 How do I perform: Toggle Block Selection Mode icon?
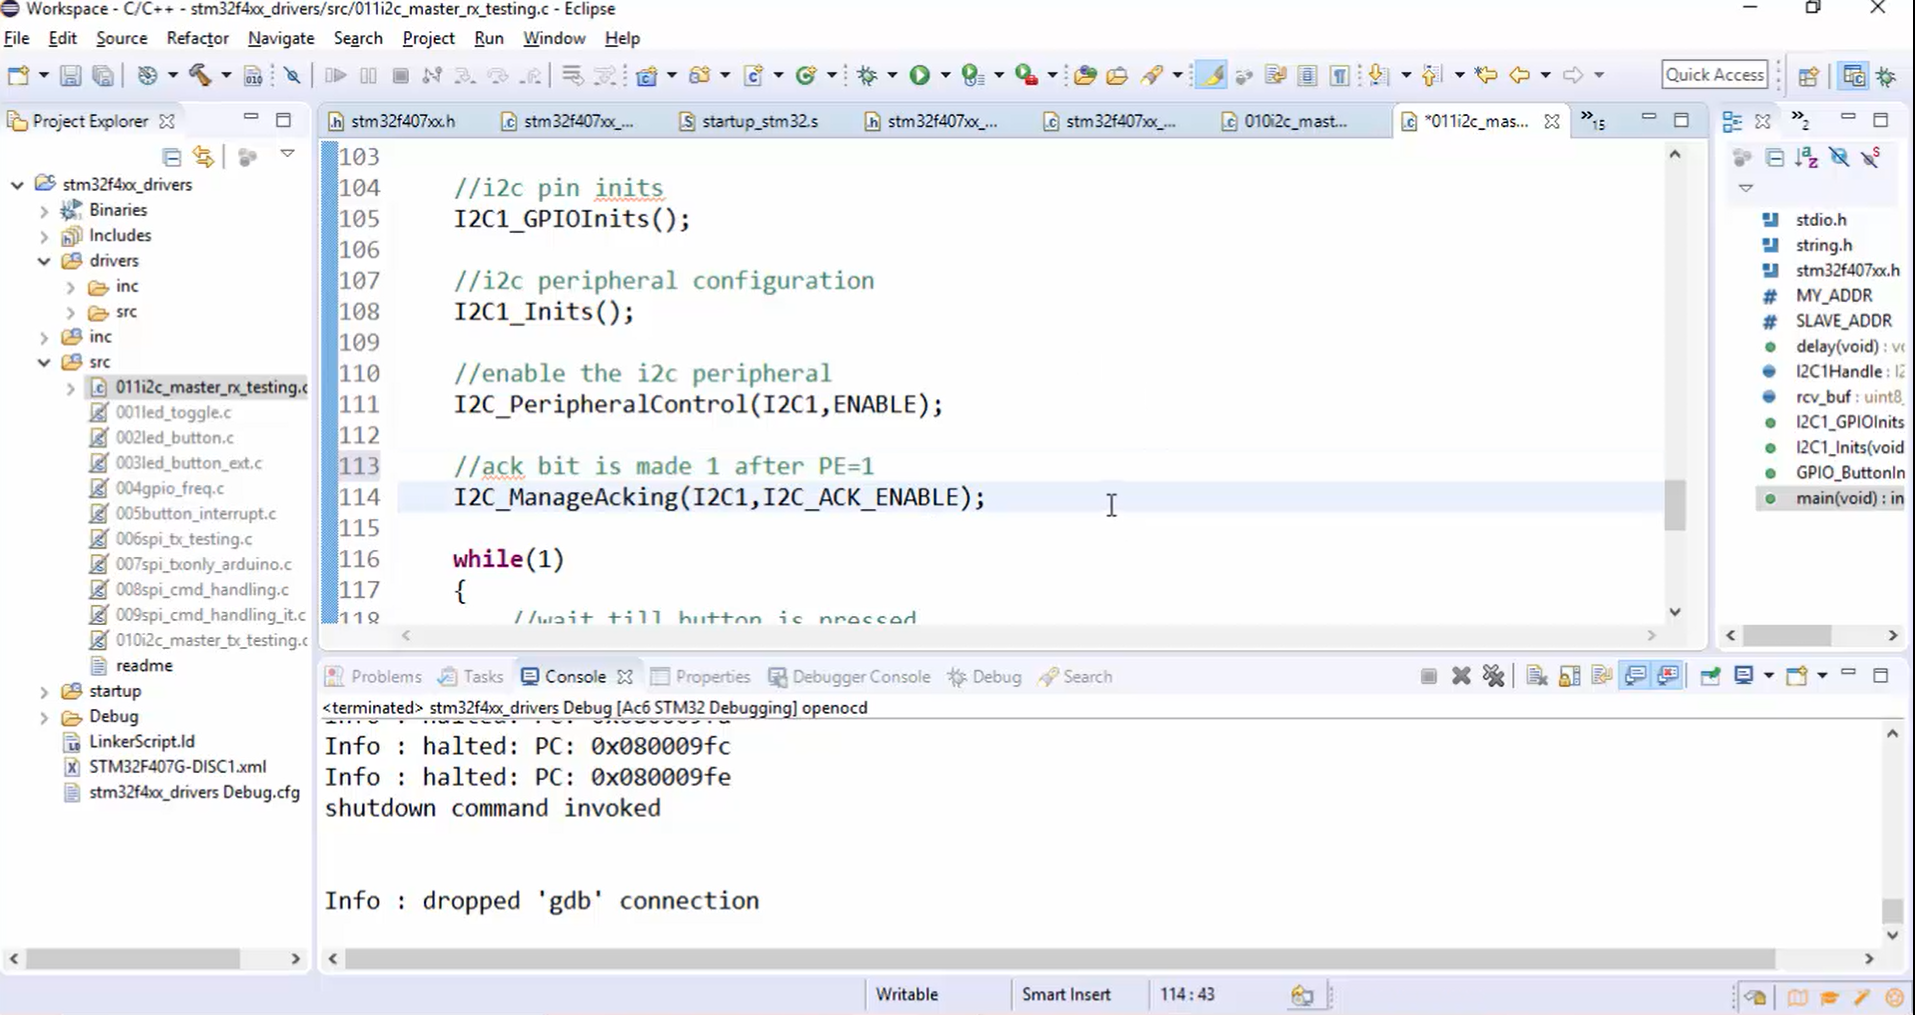(x=1307, y=75)
